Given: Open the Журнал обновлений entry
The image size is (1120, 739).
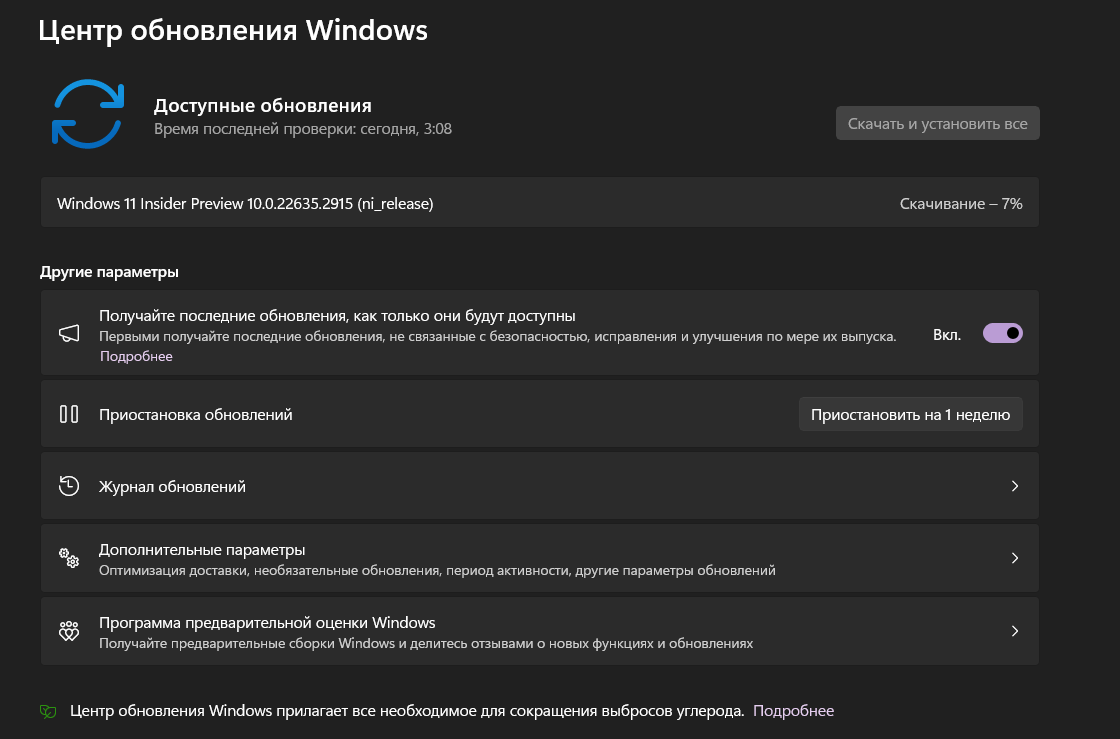Looking at the screenshot, I should click(x=172, y=487).
